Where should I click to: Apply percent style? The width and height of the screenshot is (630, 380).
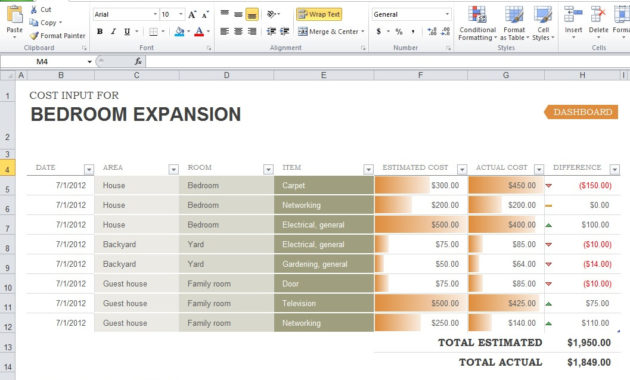(399, 31)
